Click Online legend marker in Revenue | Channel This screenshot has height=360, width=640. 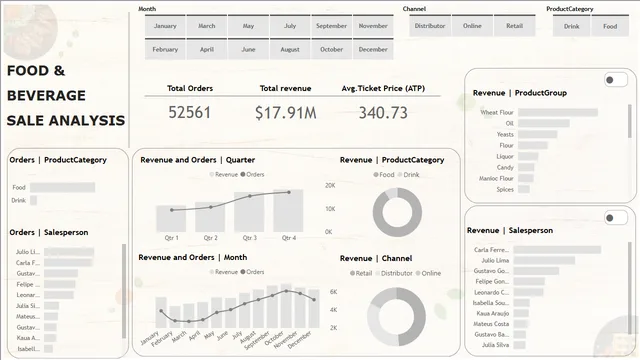click(x=418, y=273)
